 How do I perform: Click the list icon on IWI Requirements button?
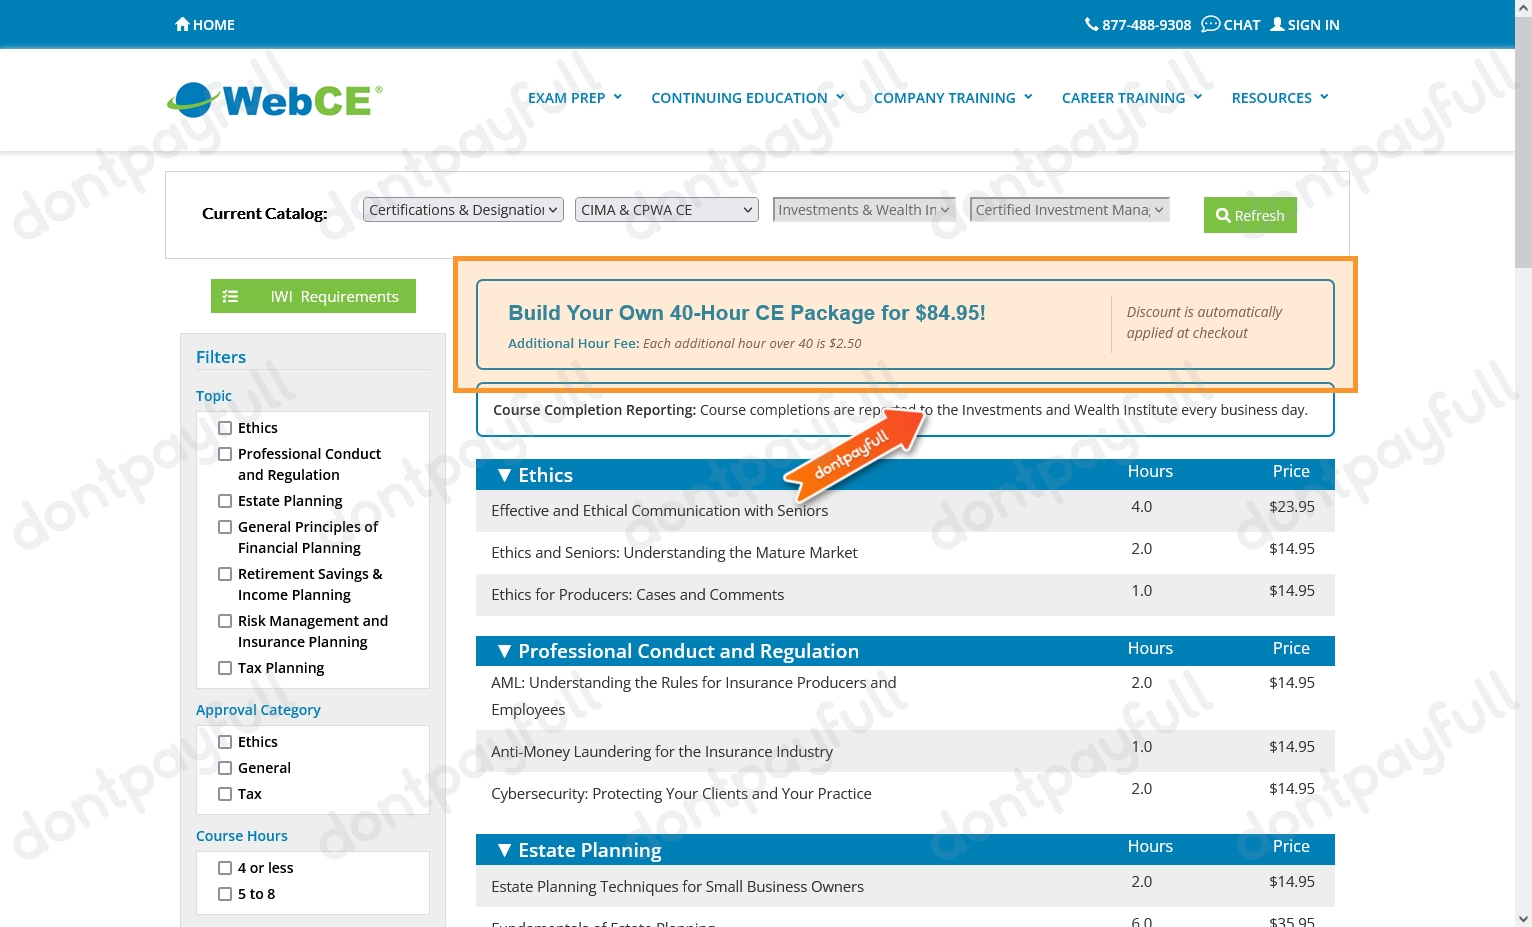click(x=231, y=296)
